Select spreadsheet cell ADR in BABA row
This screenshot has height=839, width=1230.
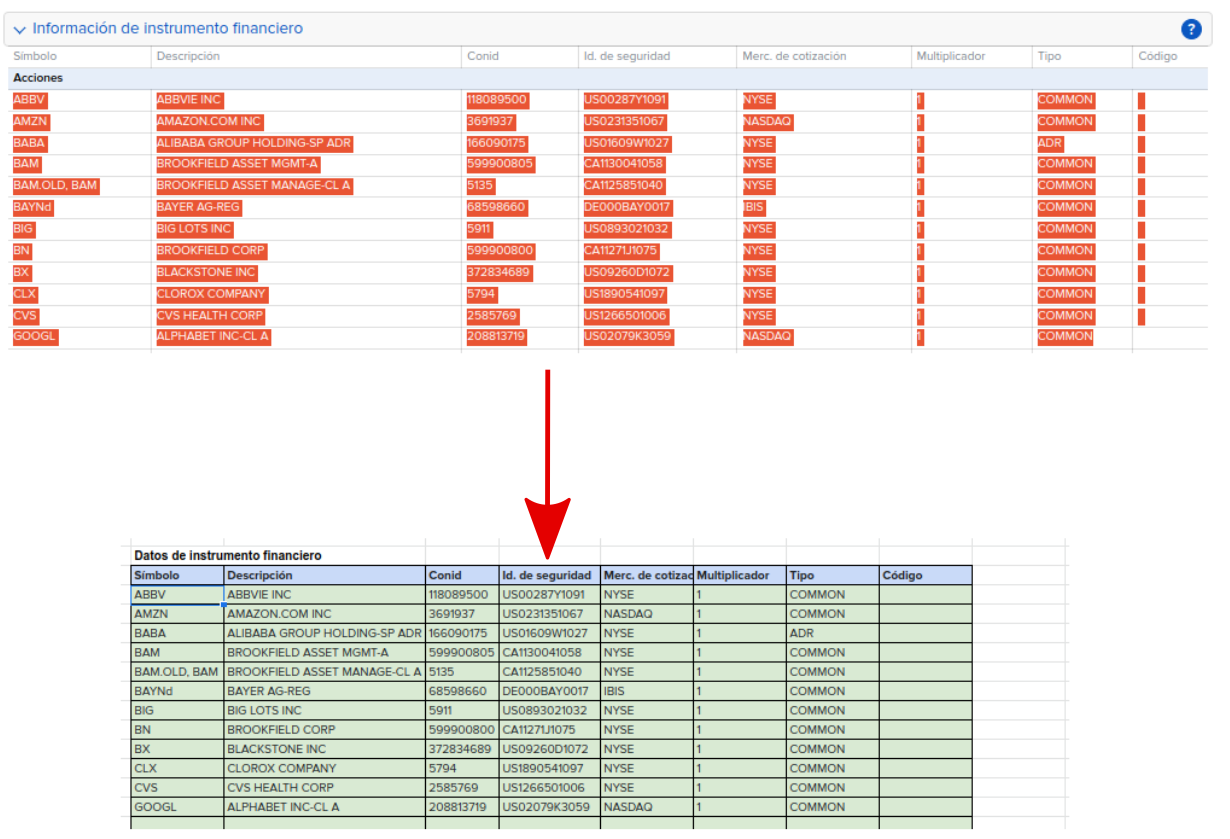pos(833,633)
